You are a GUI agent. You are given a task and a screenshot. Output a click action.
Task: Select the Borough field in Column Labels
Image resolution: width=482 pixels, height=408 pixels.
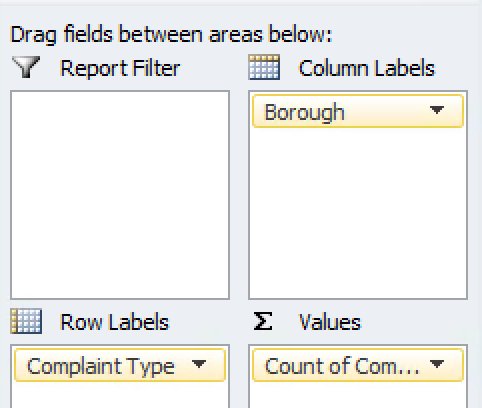pos(358,111)
